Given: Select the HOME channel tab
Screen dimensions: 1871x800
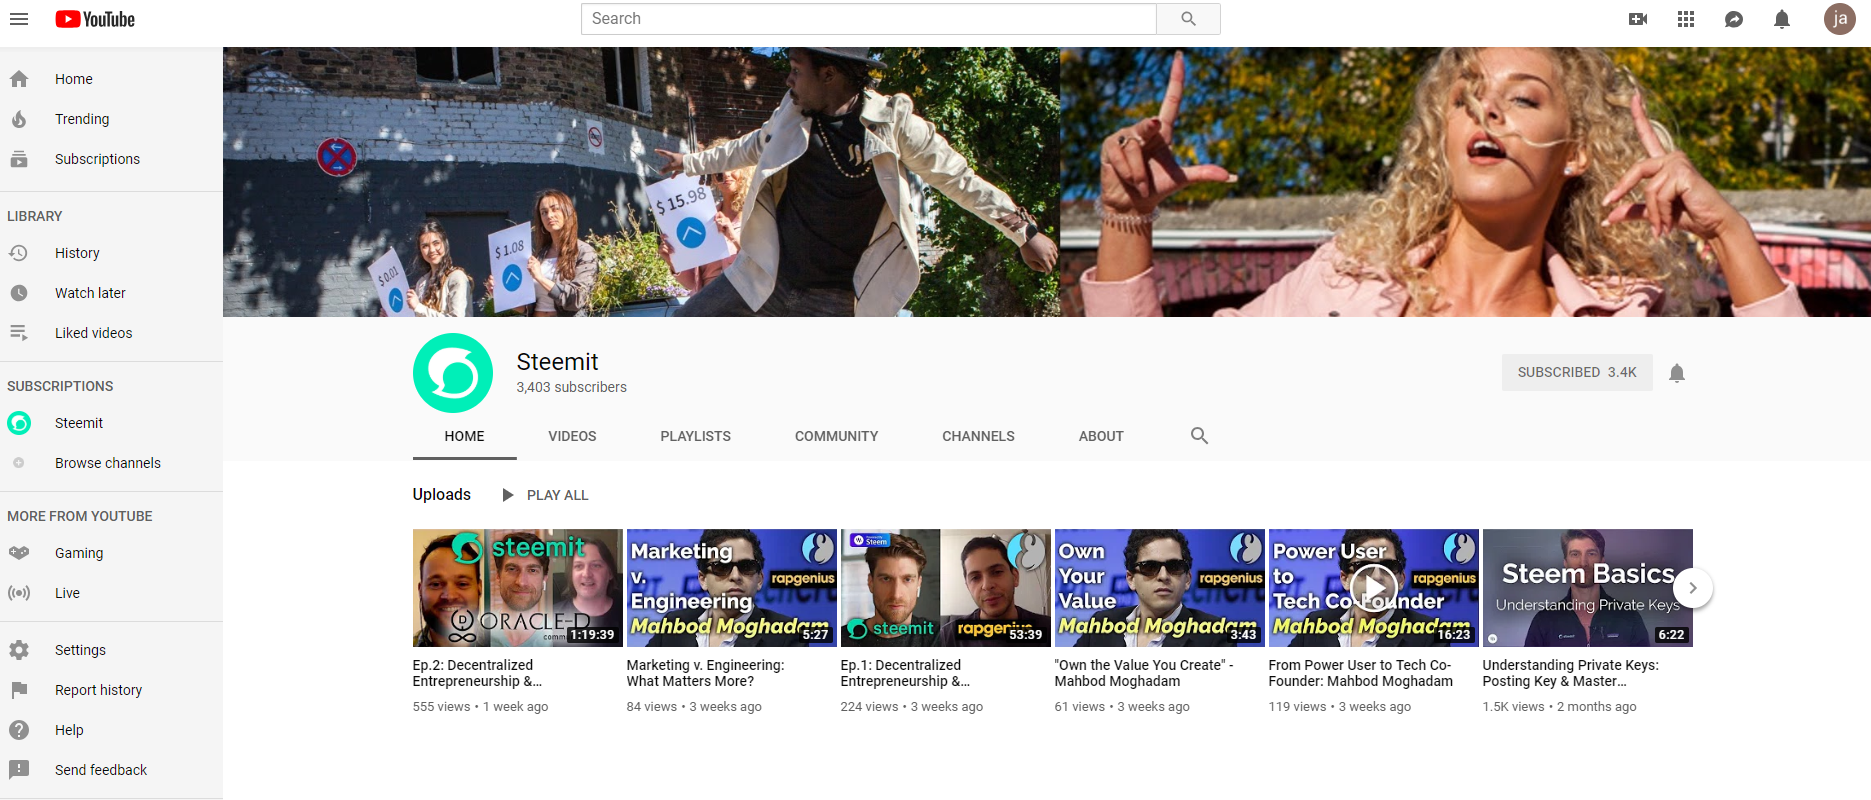Looking at the screenshot, I should click(x=464, y=436).
